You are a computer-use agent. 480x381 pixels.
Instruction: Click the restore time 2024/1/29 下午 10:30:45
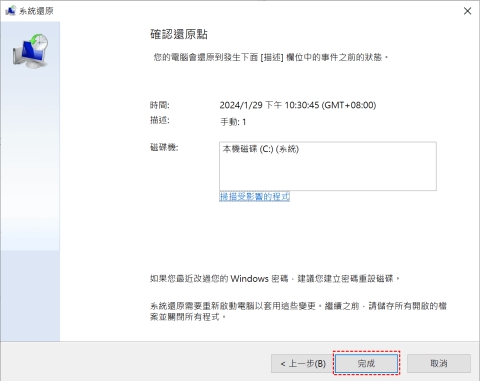pos(298,105)
